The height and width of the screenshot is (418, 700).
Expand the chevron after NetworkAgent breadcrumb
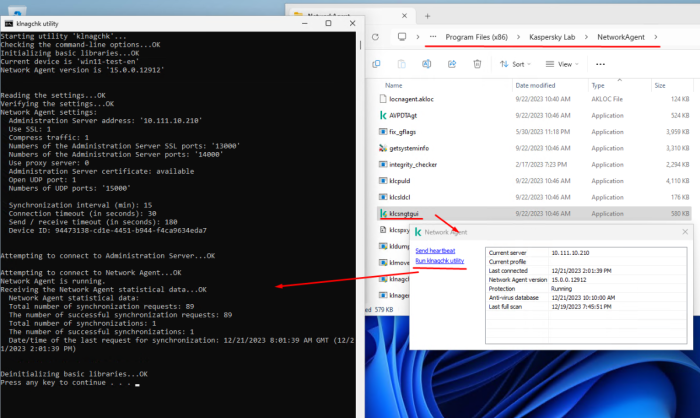pos(656,37)
